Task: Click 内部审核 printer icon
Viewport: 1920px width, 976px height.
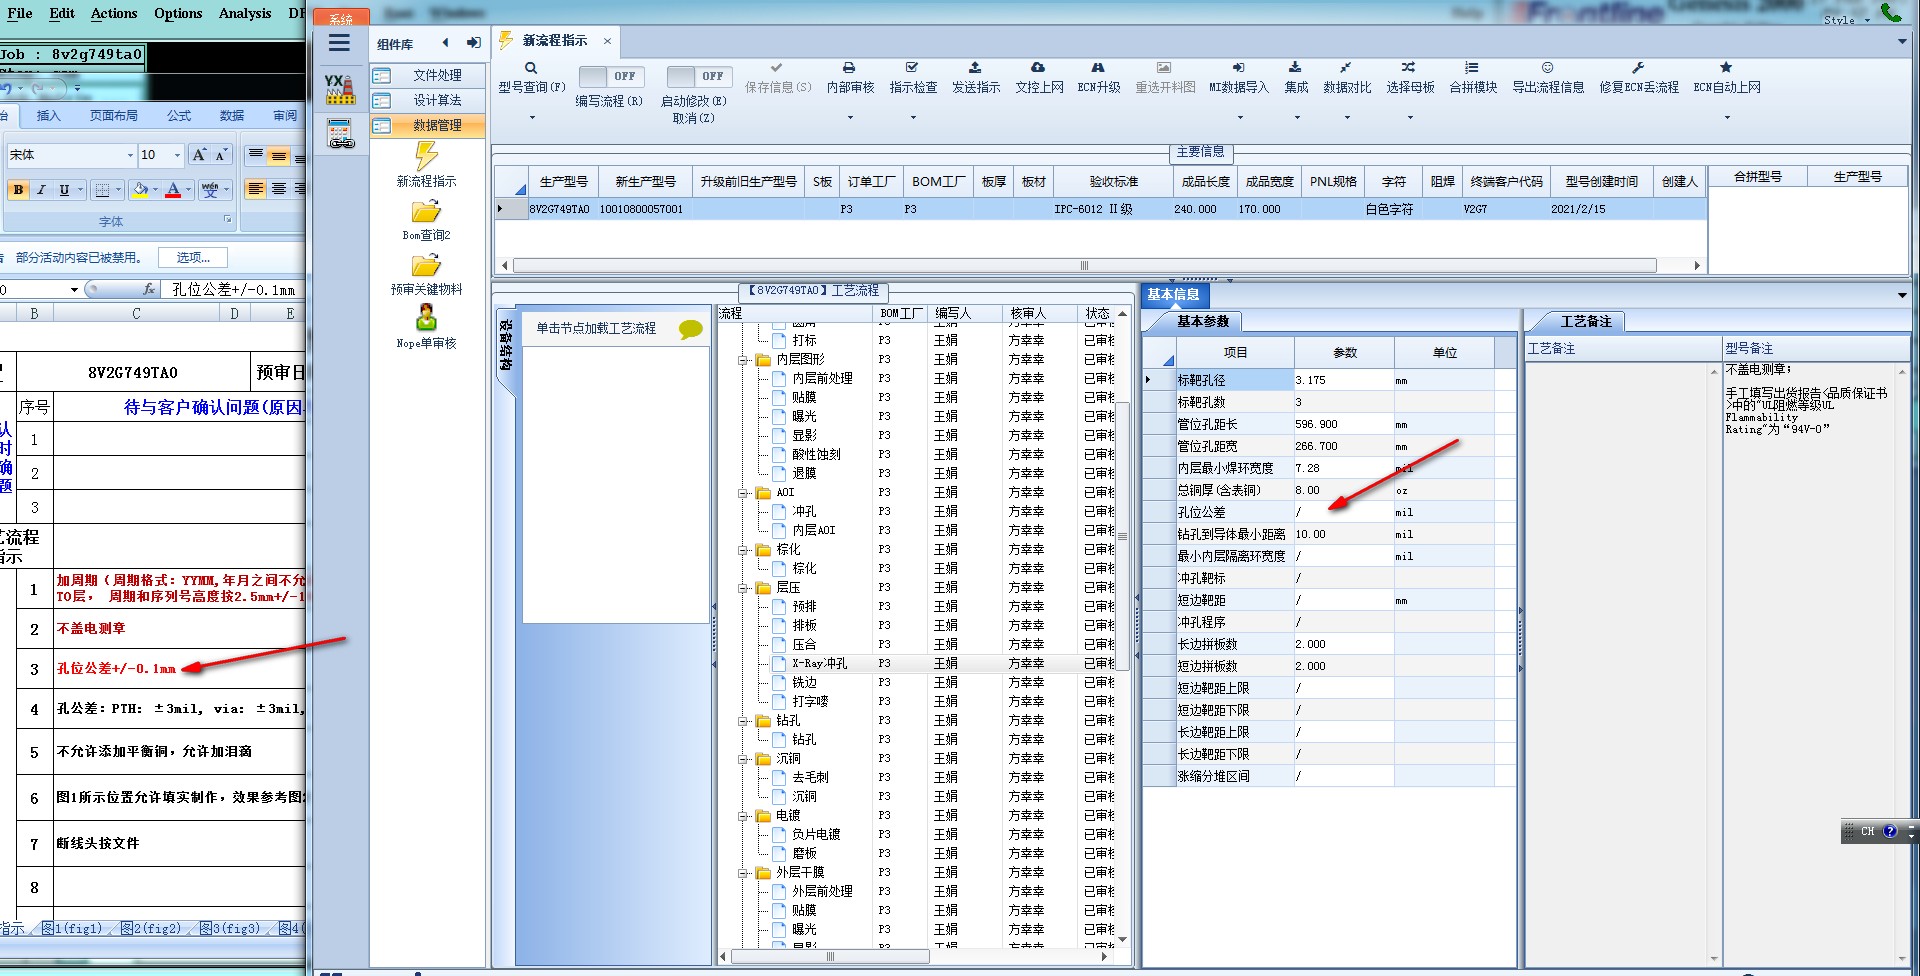Action: 849,68
